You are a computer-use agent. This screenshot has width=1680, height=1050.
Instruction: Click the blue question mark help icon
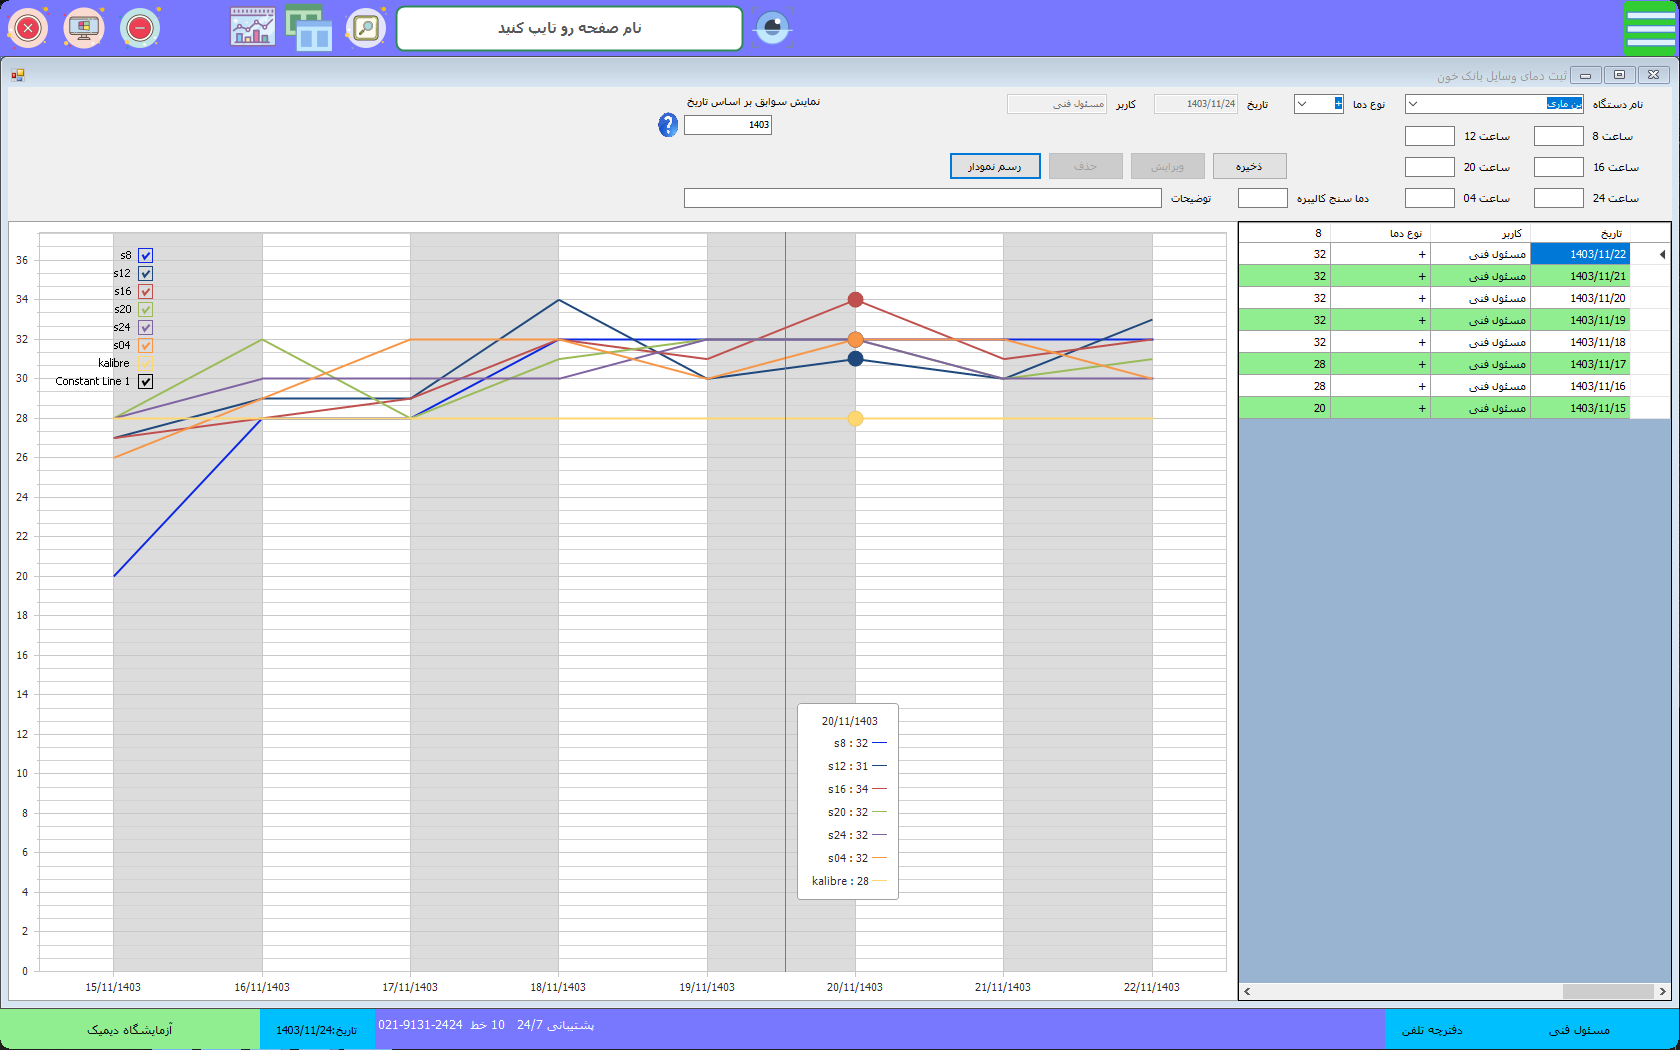[668, 125]
